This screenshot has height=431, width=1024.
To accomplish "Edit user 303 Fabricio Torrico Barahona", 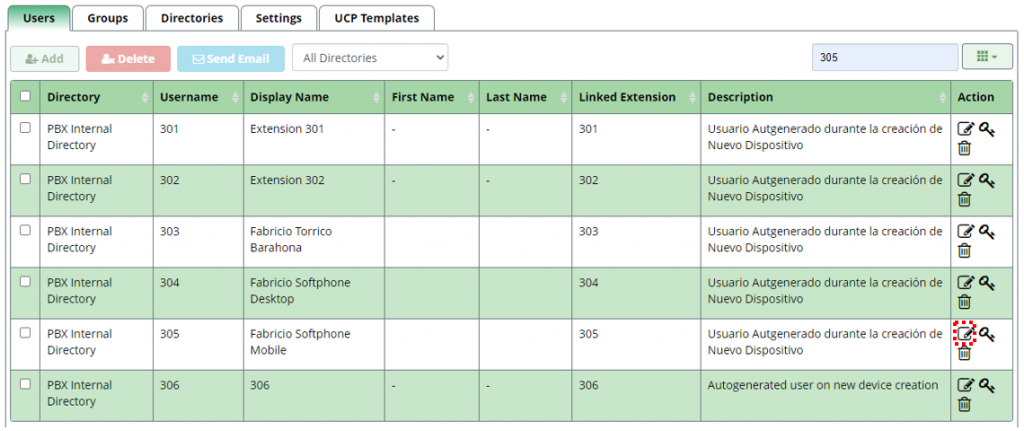I will pos(965,232).
